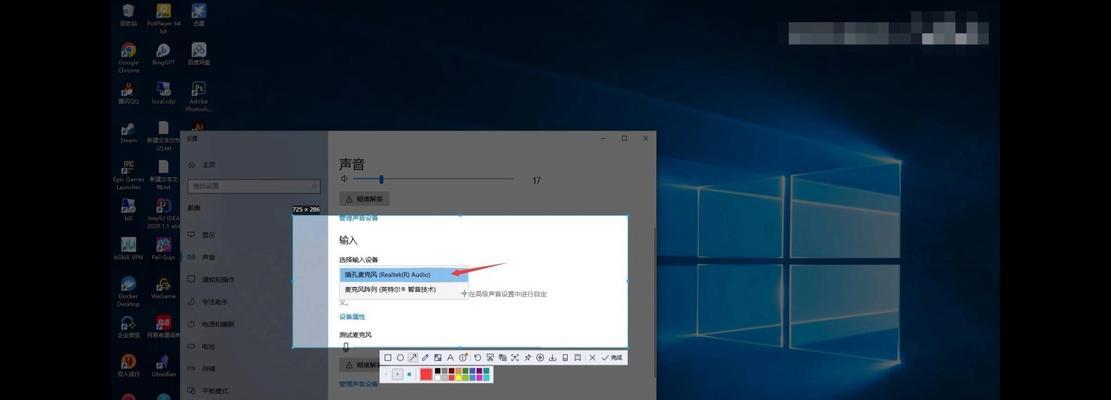1111x400 pixels.
Task: Undo the last annotation
Action: tap(478, 358)
